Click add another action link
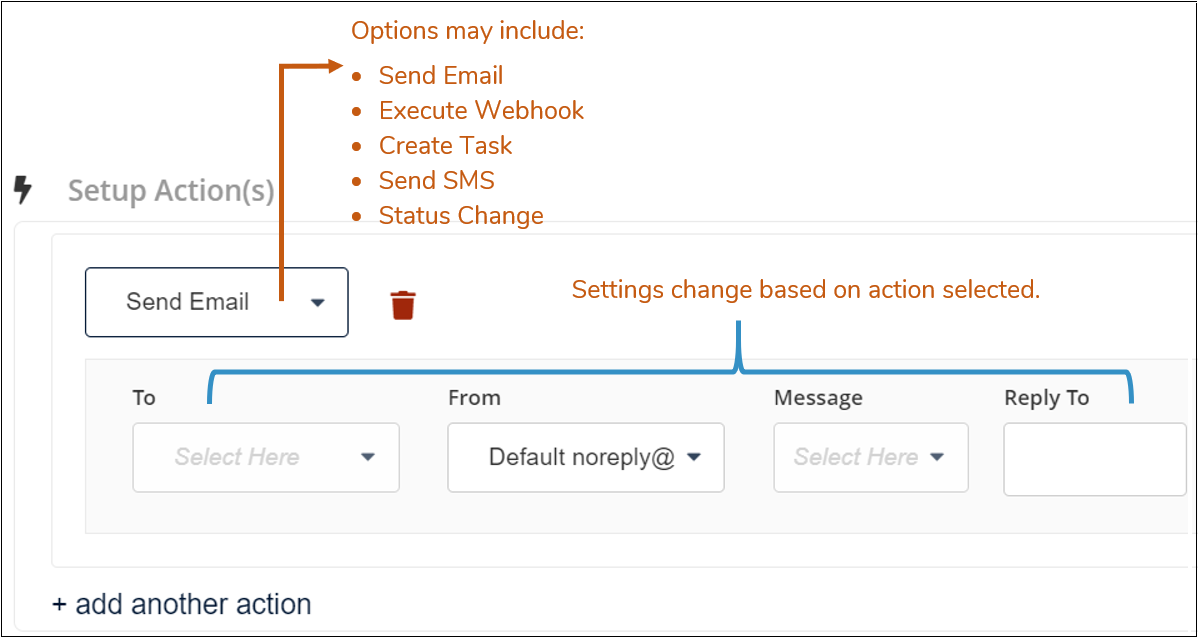This screenshot has height=638, width=1198. 181,604
